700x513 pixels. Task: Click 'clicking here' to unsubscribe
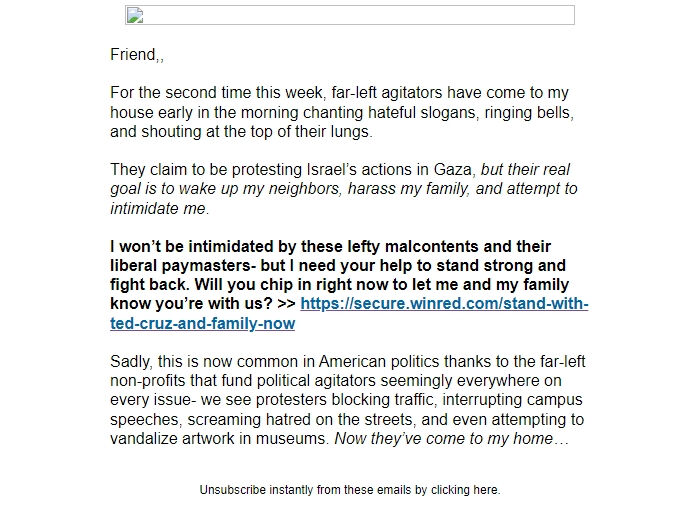(465, 490)
